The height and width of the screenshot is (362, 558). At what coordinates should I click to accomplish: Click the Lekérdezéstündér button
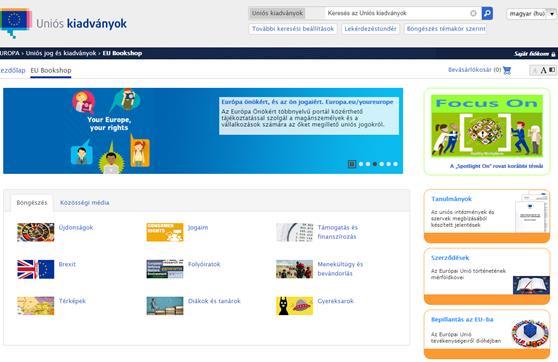coord(370,29)
